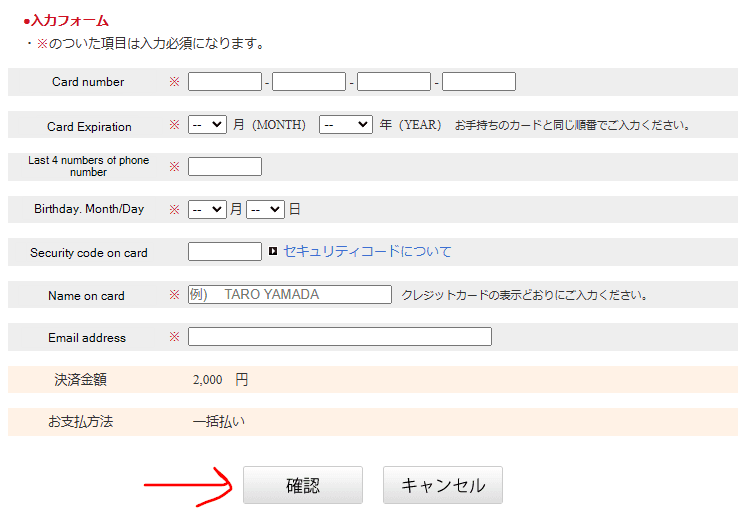Open the expiration year dropdown
The width and height of the screenshot is (747, 517).
tap(345, 125)
